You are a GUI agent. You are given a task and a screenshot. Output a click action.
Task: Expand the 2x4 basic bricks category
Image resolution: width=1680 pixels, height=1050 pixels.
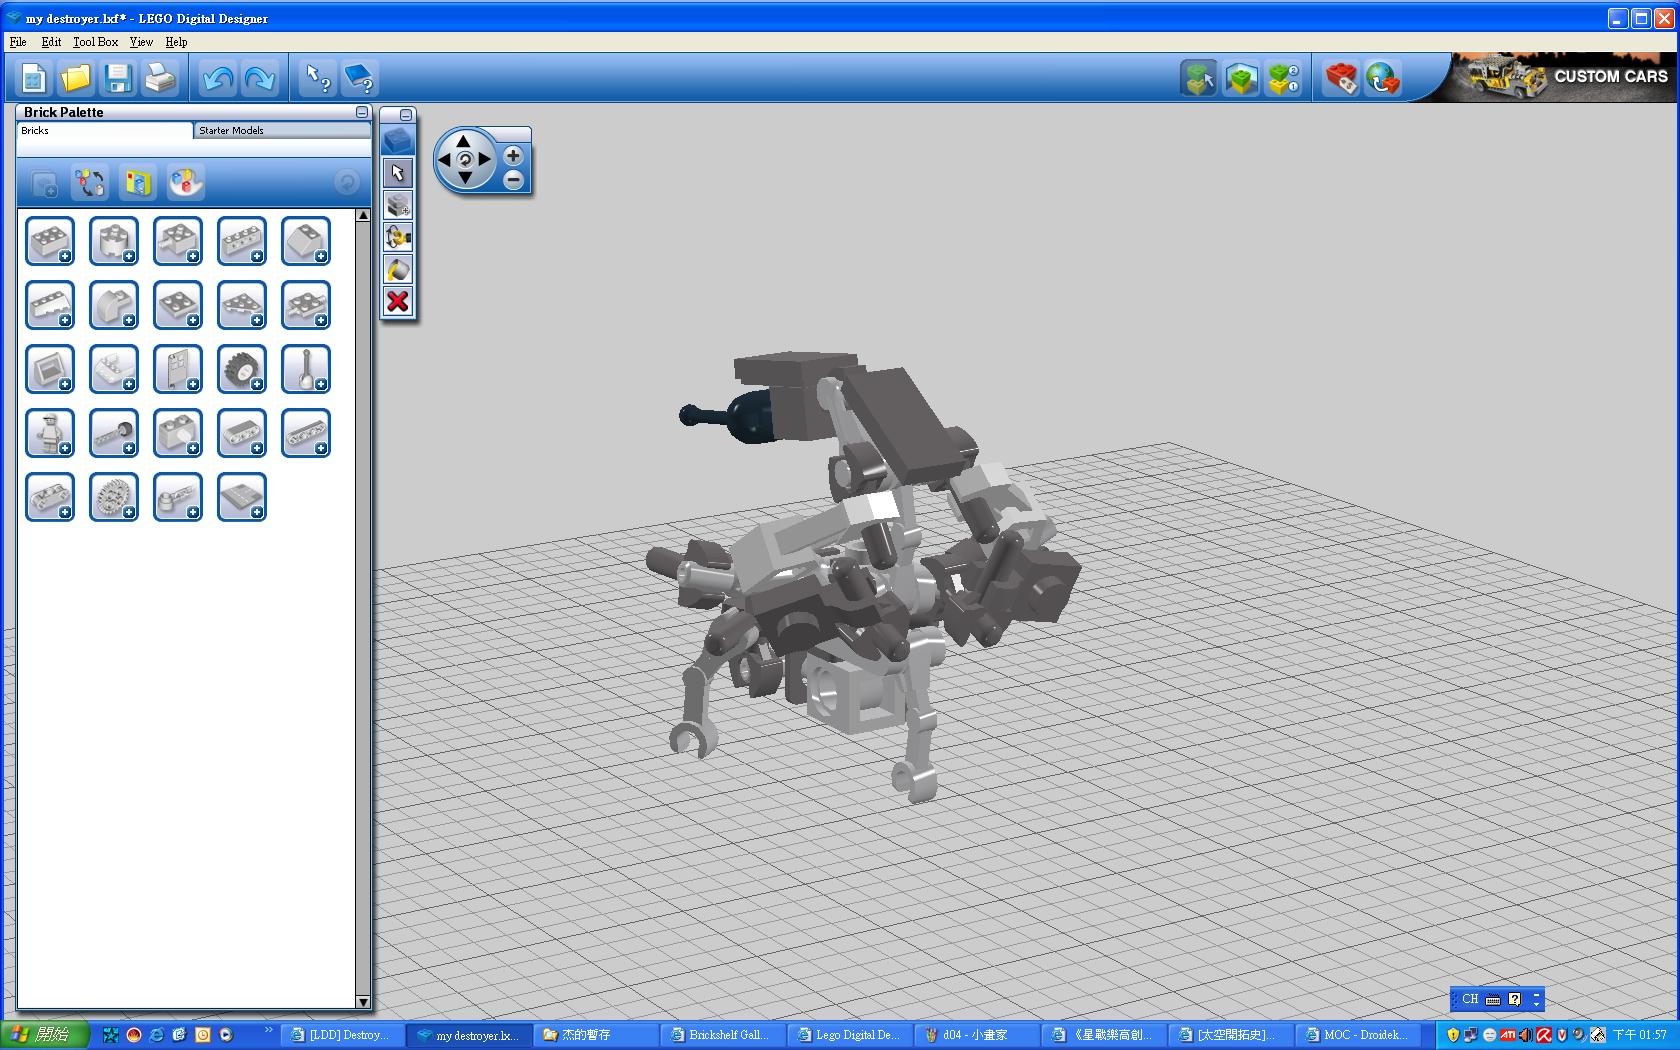click(50, 241)
